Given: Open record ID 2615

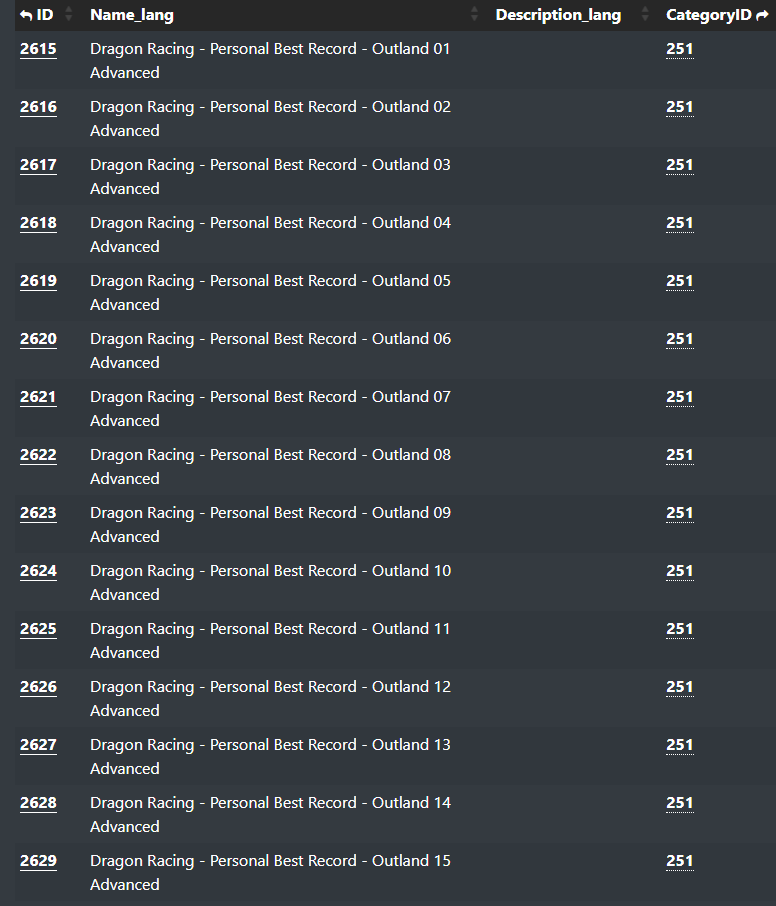Looking at the screenshot, I should click(38, 49).
